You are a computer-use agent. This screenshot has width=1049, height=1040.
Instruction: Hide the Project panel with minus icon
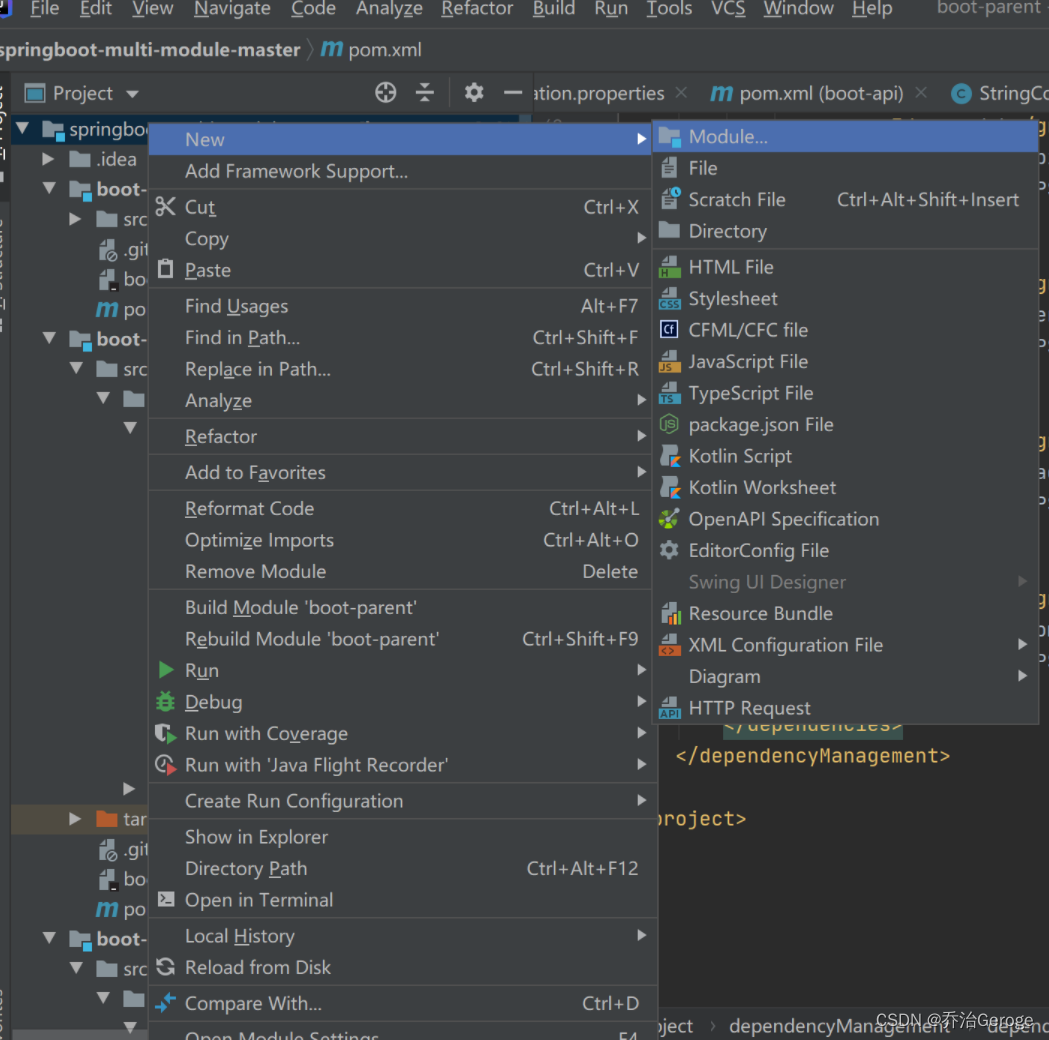click(x=512, y=92)
